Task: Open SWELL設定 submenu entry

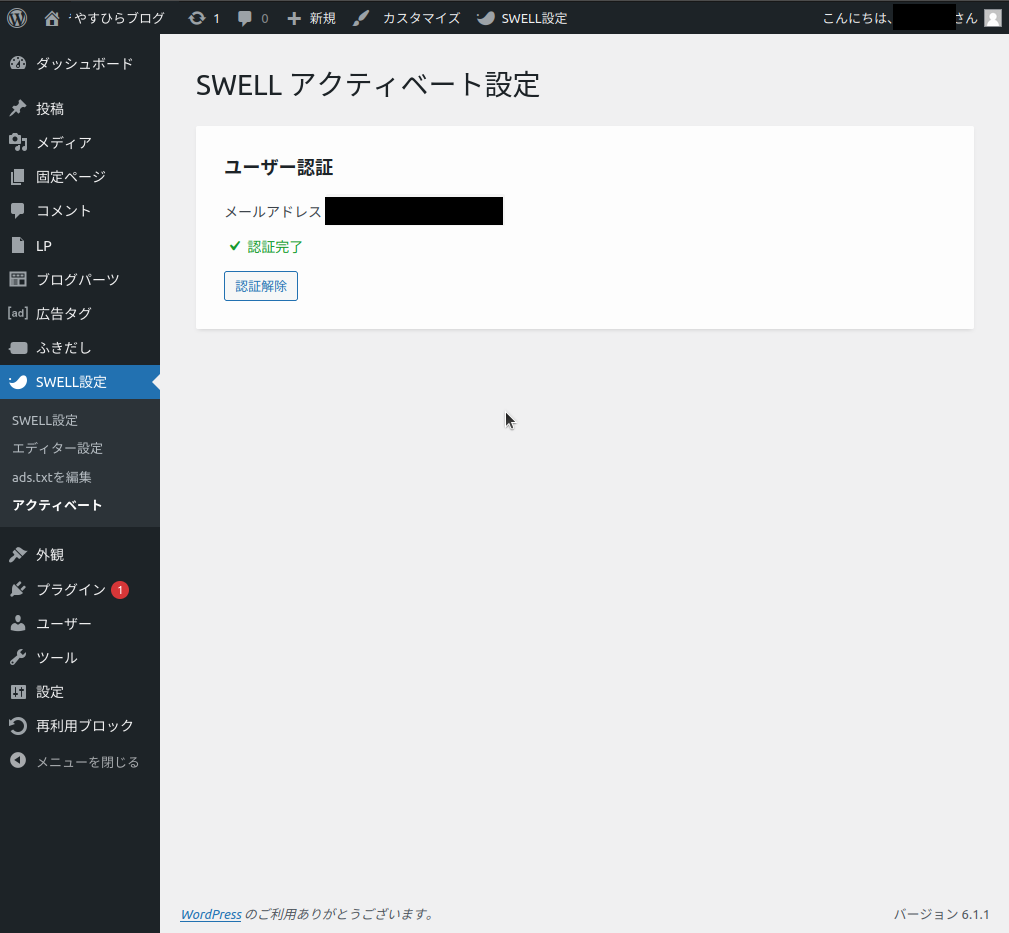Action: [x=44, y=420]
